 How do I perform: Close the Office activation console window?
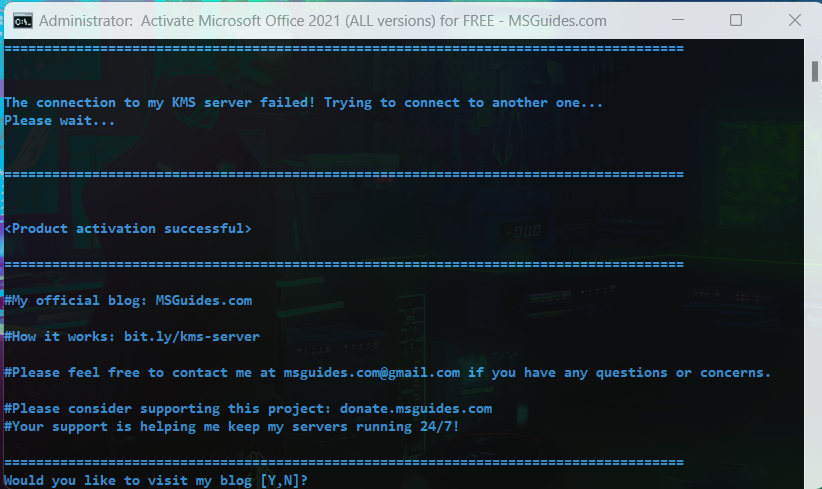tap(795, 20)
